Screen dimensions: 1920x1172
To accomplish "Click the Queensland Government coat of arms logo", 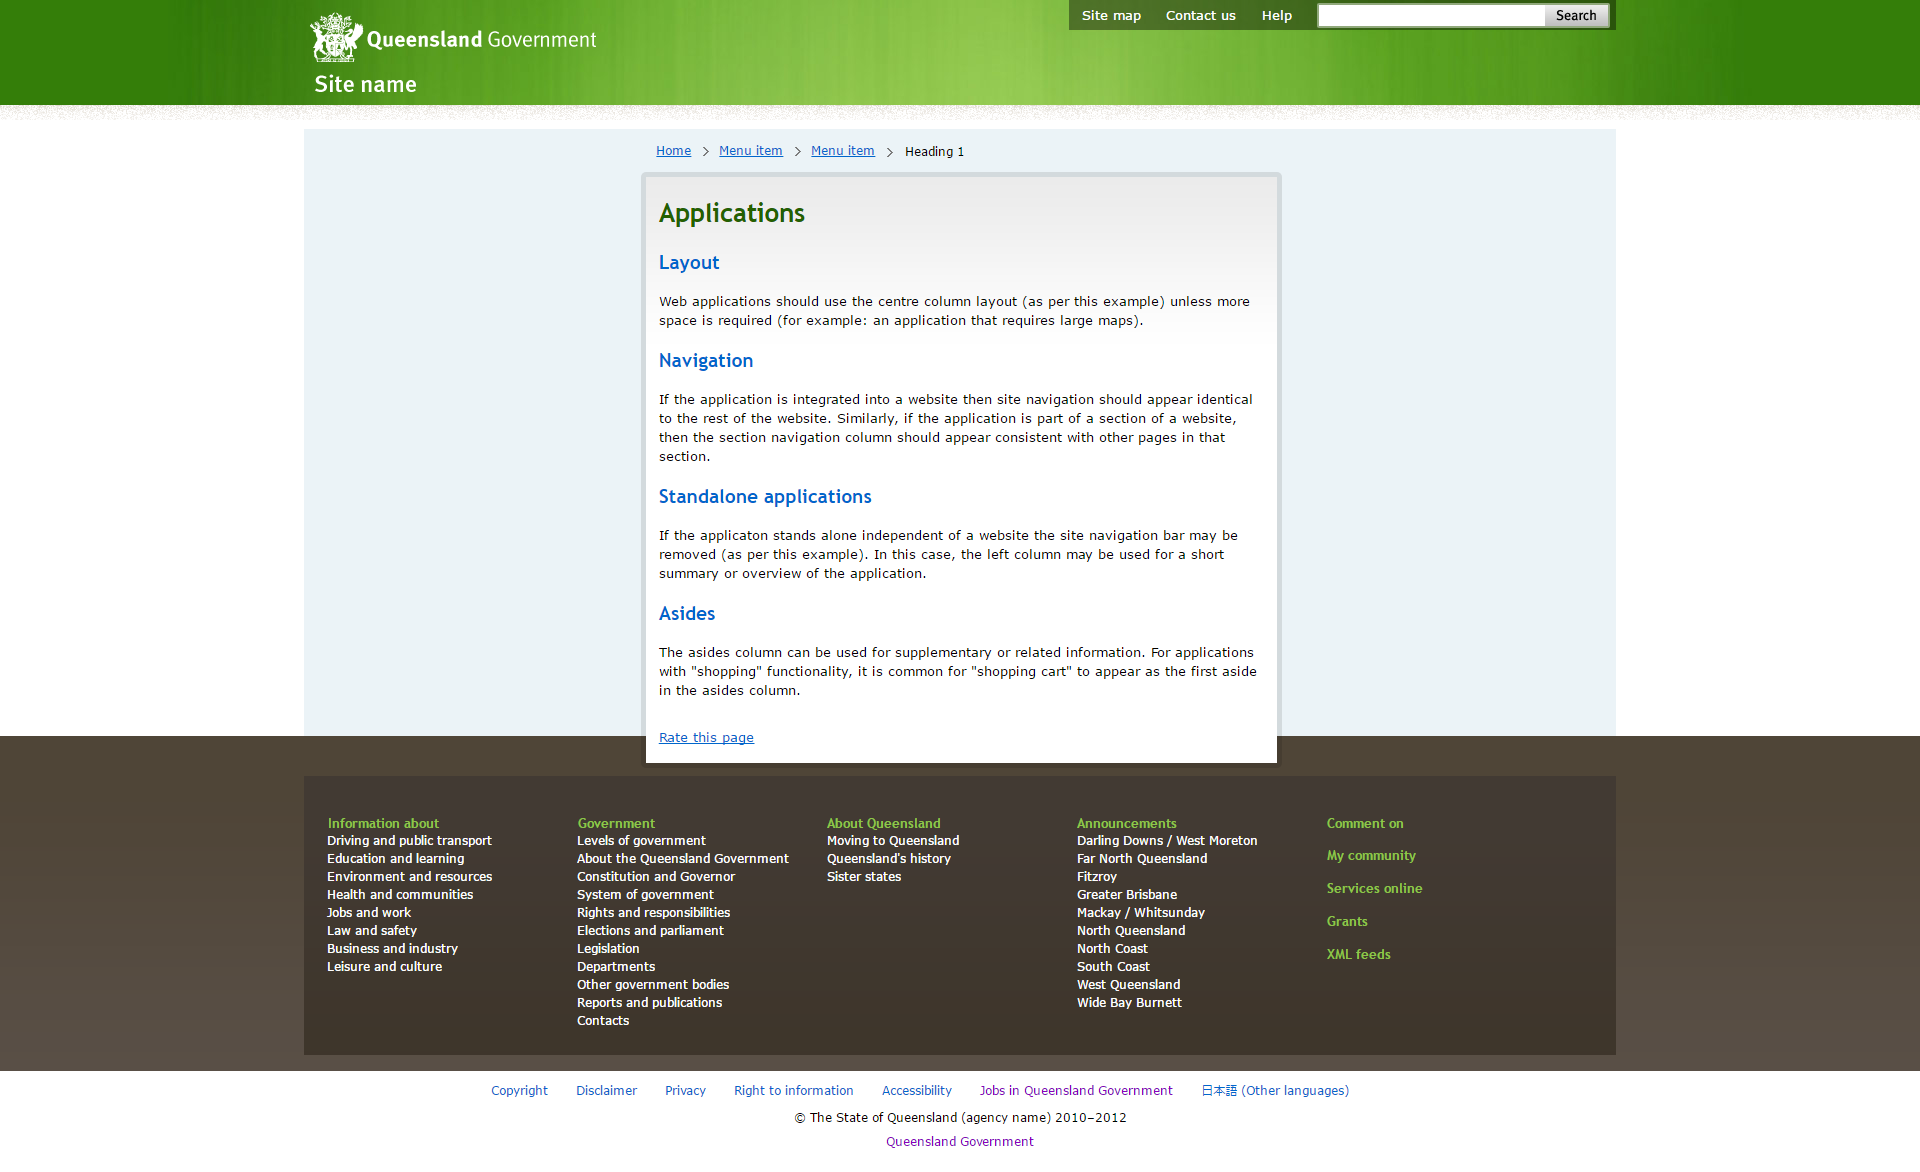I will [335, 38].
